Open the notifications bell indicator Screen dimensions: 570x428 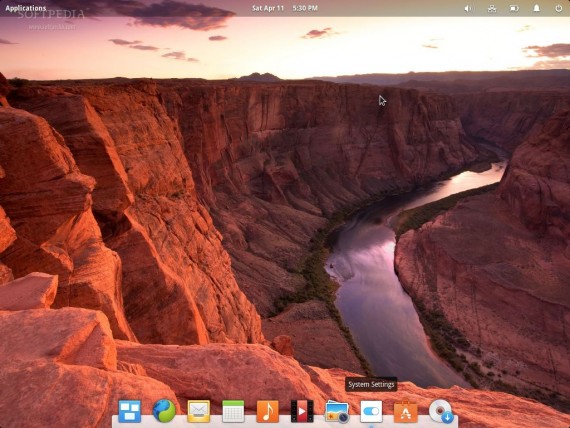coord(536,8)
